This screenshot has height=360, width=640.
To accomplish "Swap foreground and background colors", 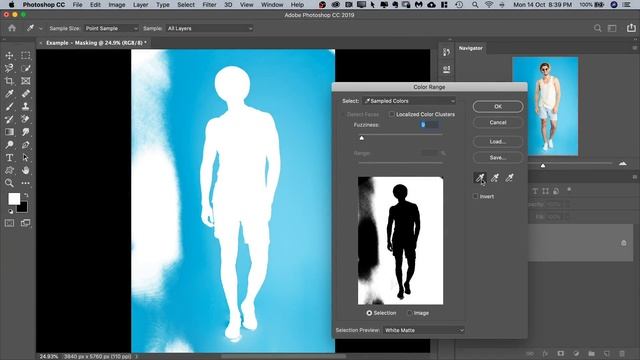I will [26, 196].
